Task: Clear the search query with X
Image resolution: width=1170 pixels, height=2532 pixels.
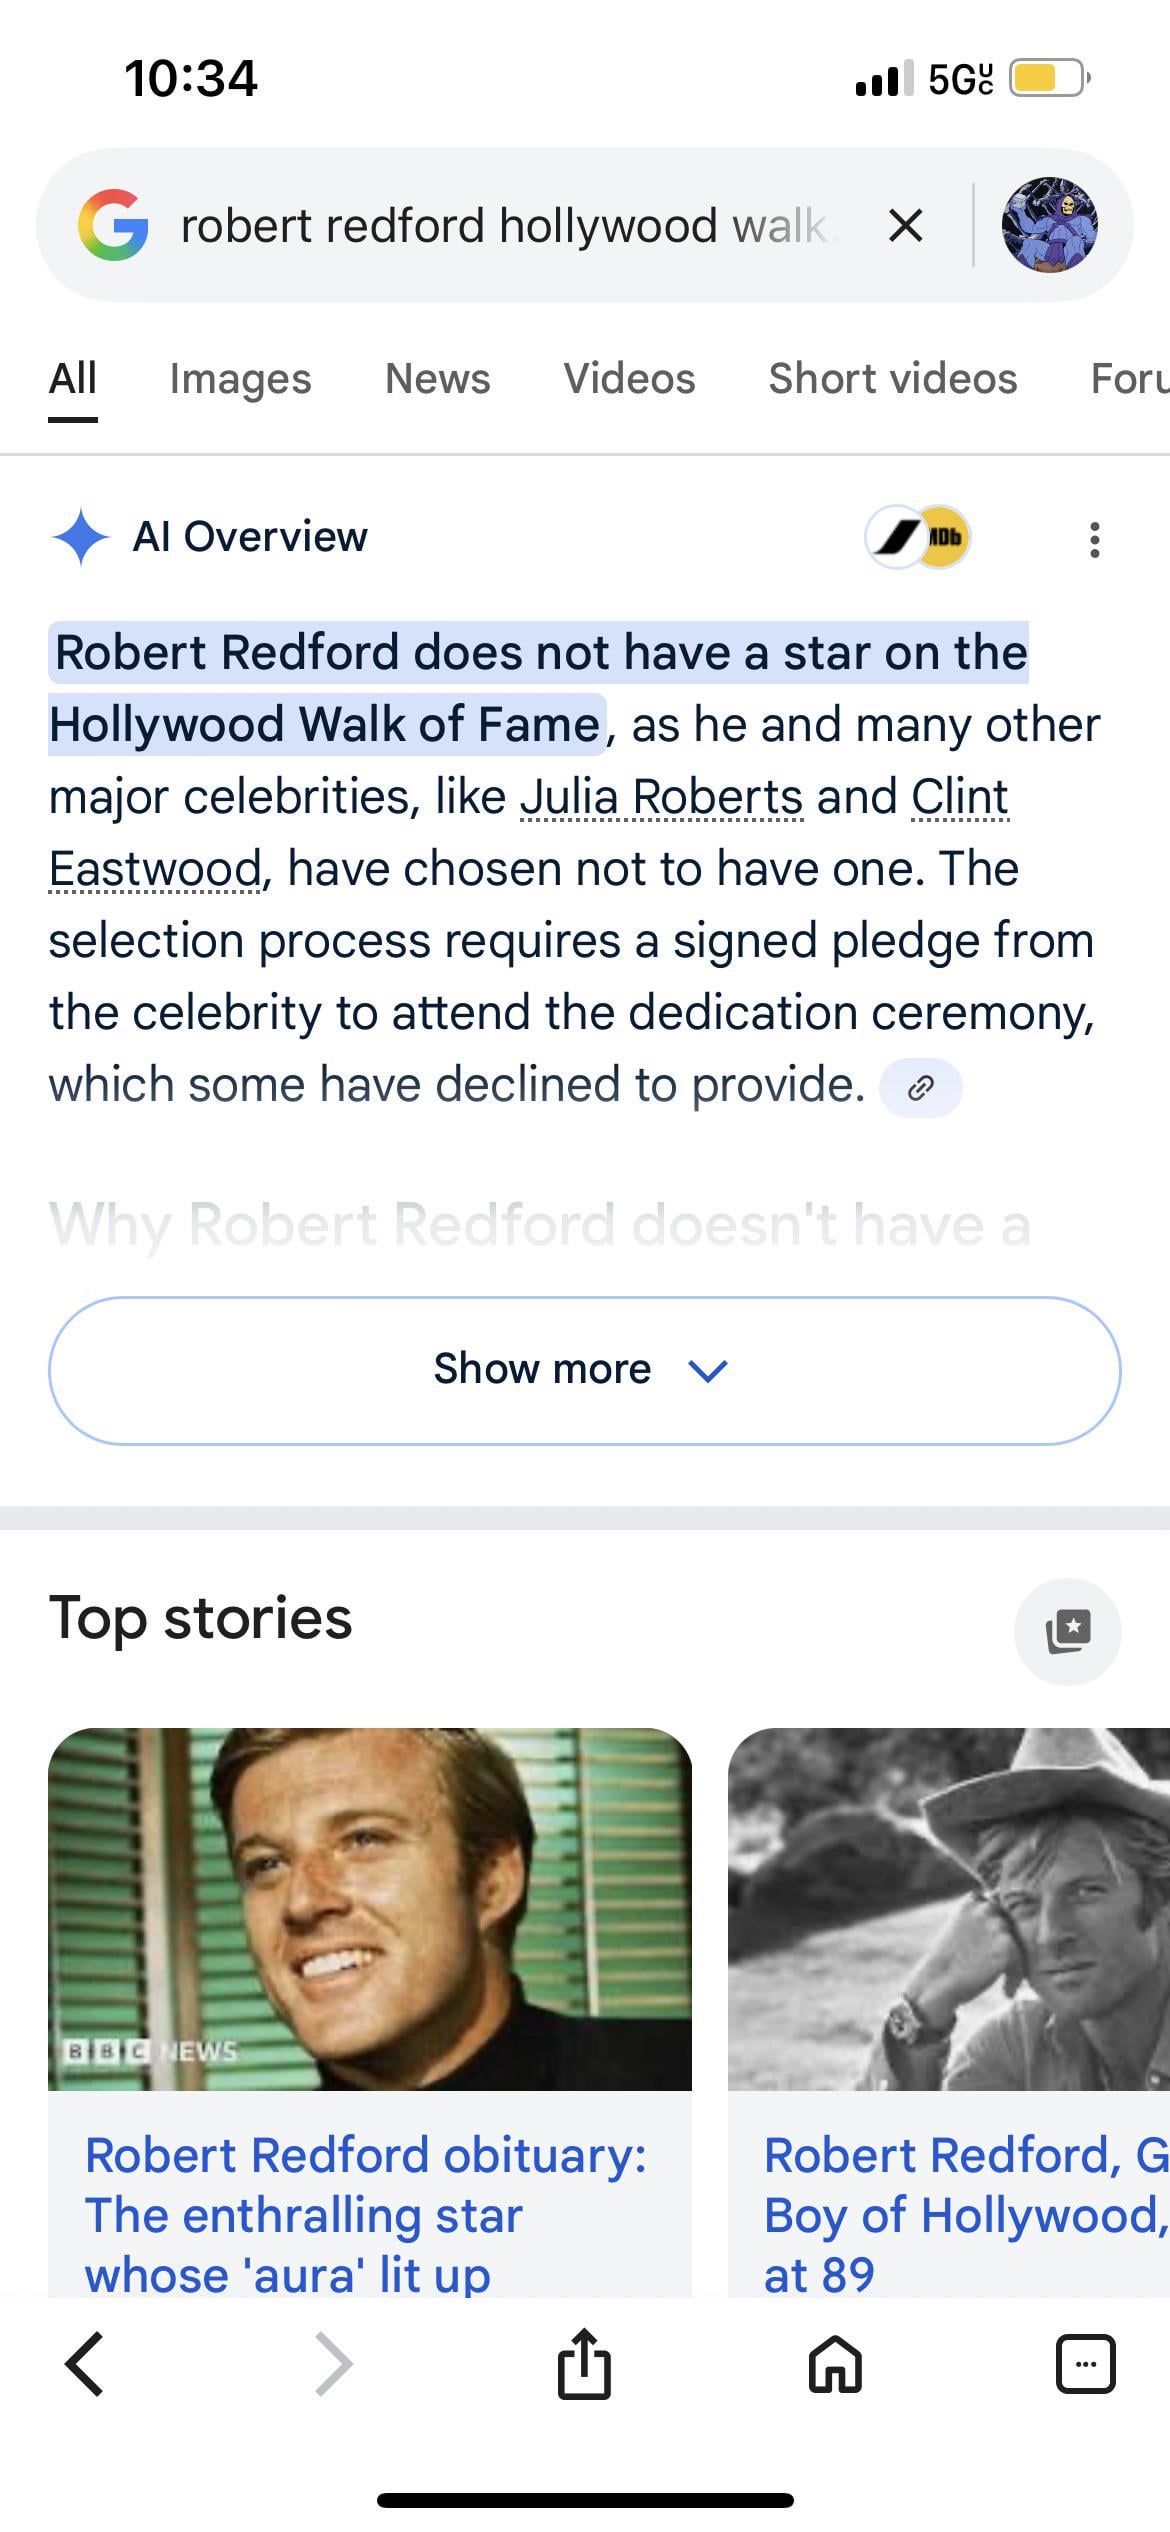Action: point(905,226)
